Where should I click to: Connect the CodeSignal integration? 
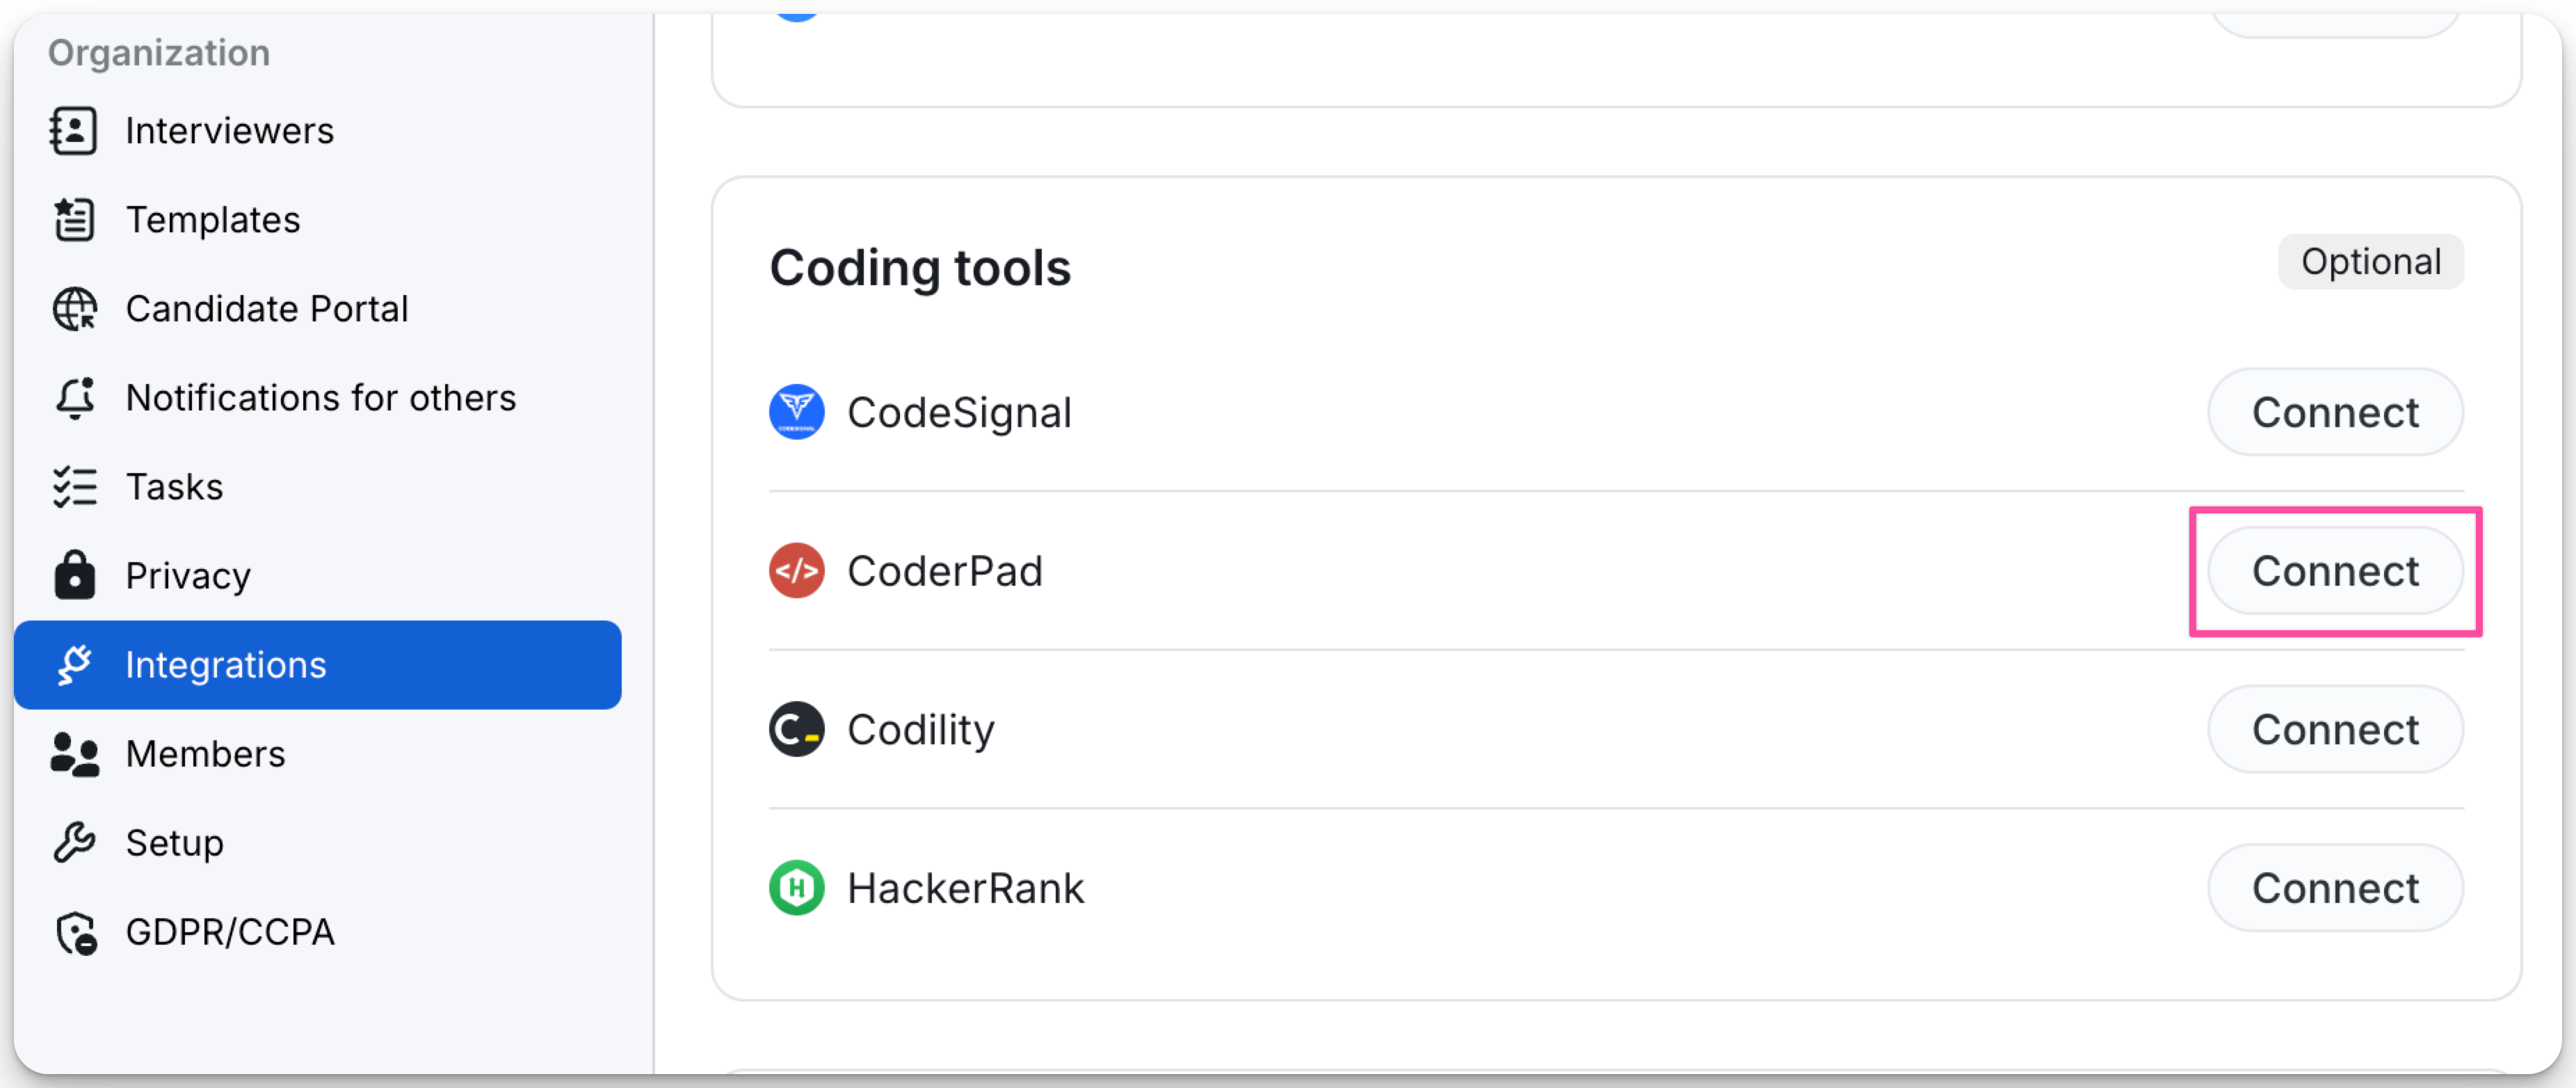pyautogui.click(x=2334, y=412)
